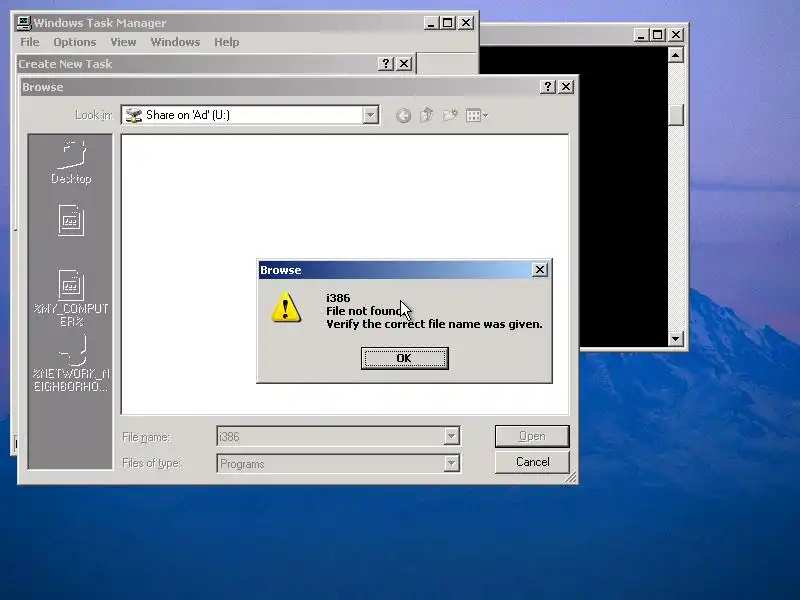The image size is (800, 600).
Task: Minimize the Windows Task Manager window
Action: pos(431,23)
